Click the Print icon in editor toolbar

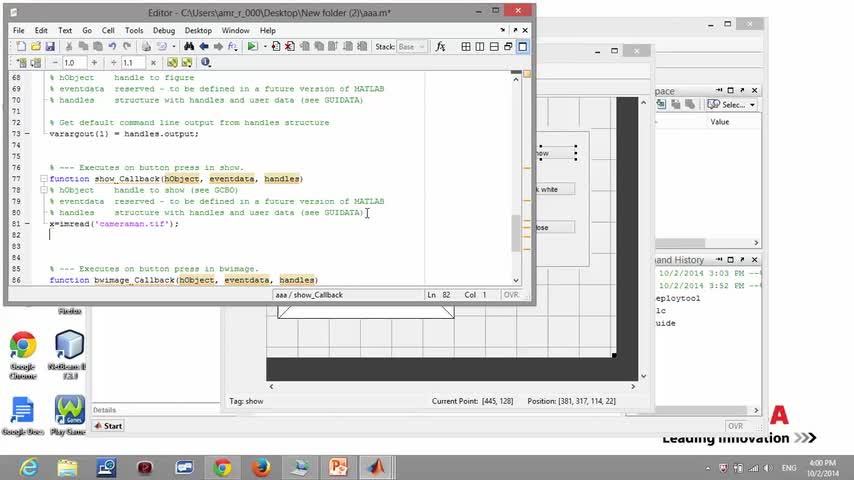(x=146, y=47)
